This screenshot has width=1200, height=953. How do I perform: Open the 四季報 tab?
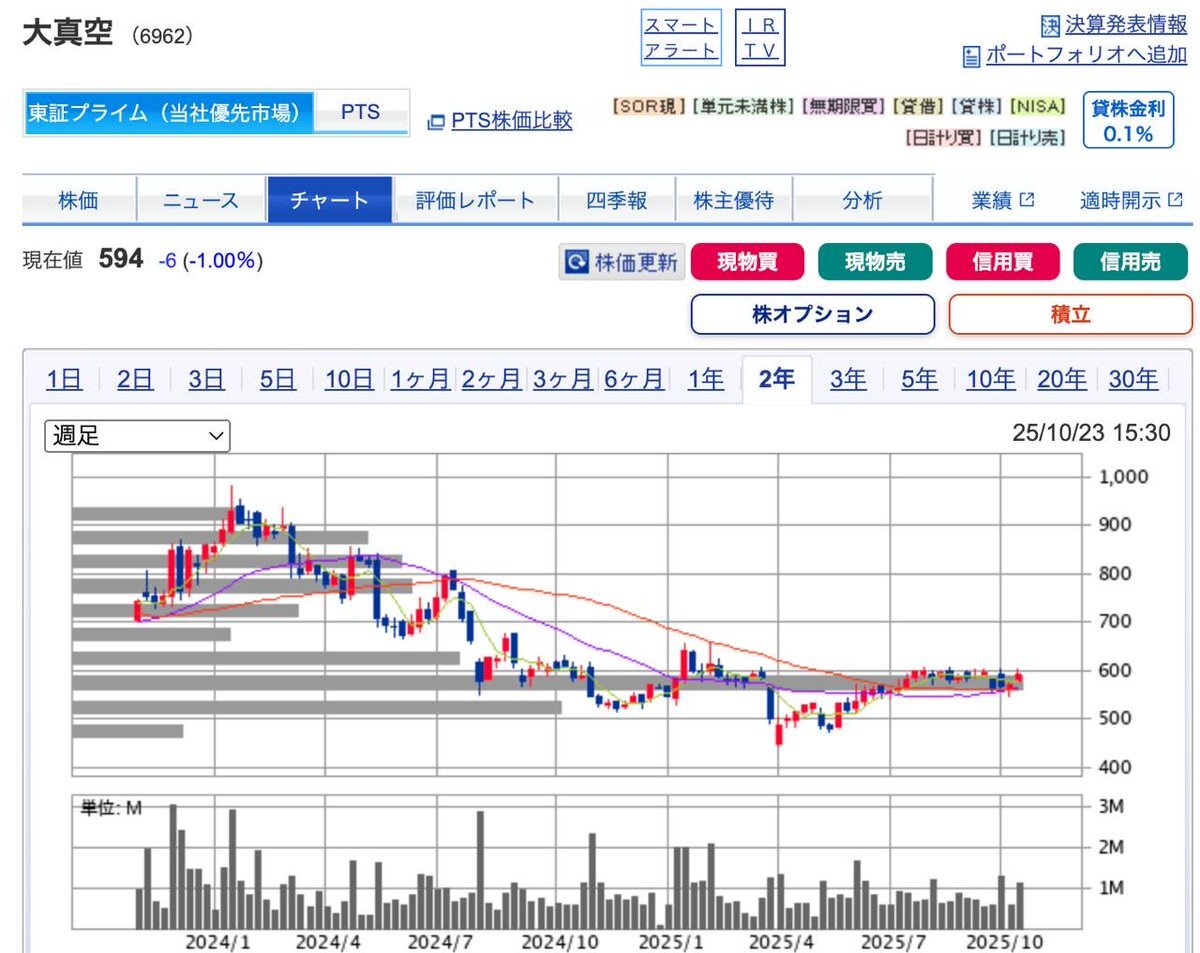(617, 200)
